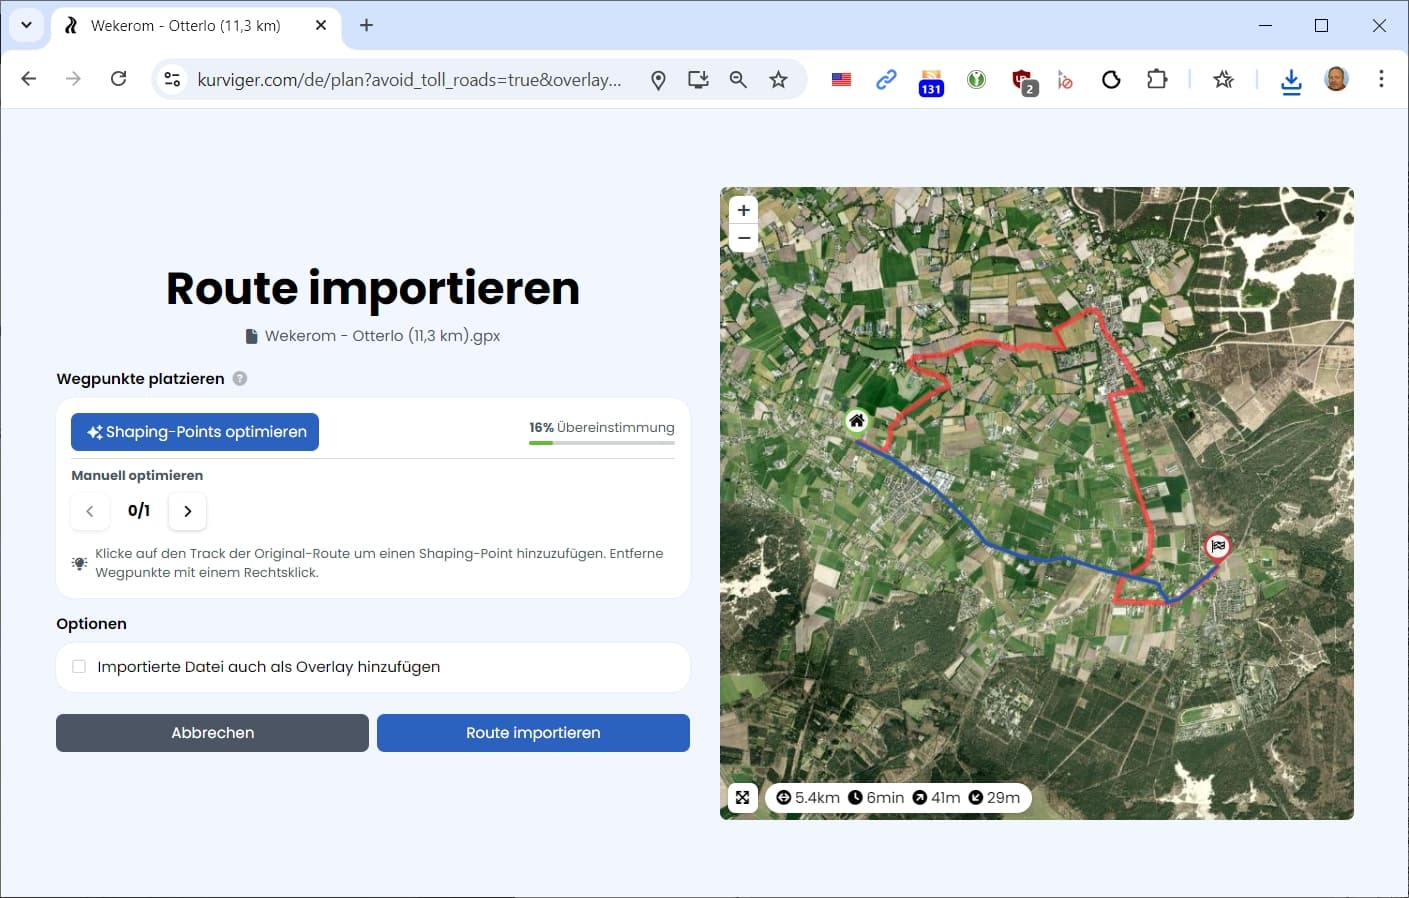Viewport: 1409px width, 898px height.
Task: Close the Wekerom - Otterlo tab
Action: click(x=321, y=25)
